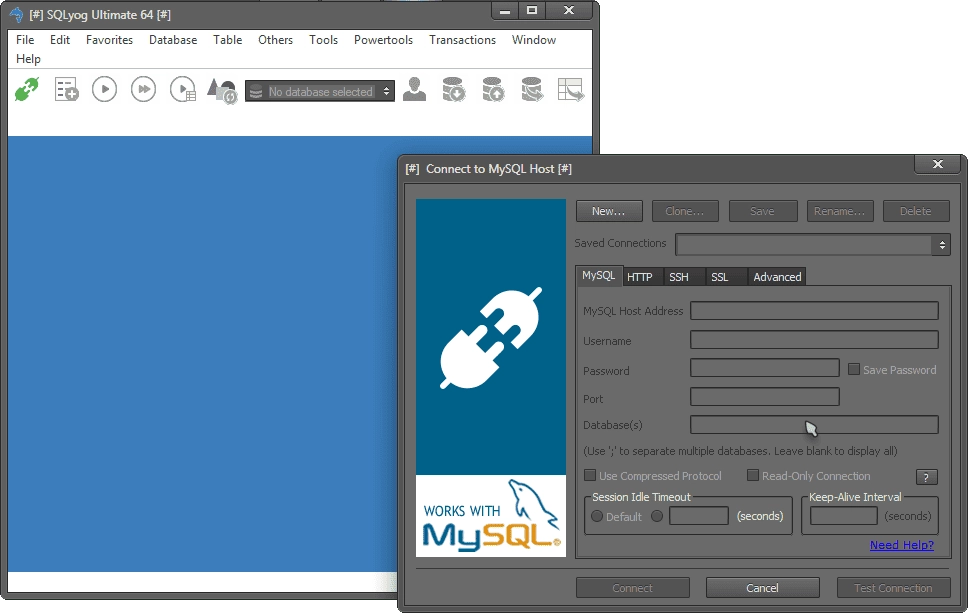The width and height of the screenshot is (968, 613).
Task: Open the Database menu
Action: (x=173, y=40)
